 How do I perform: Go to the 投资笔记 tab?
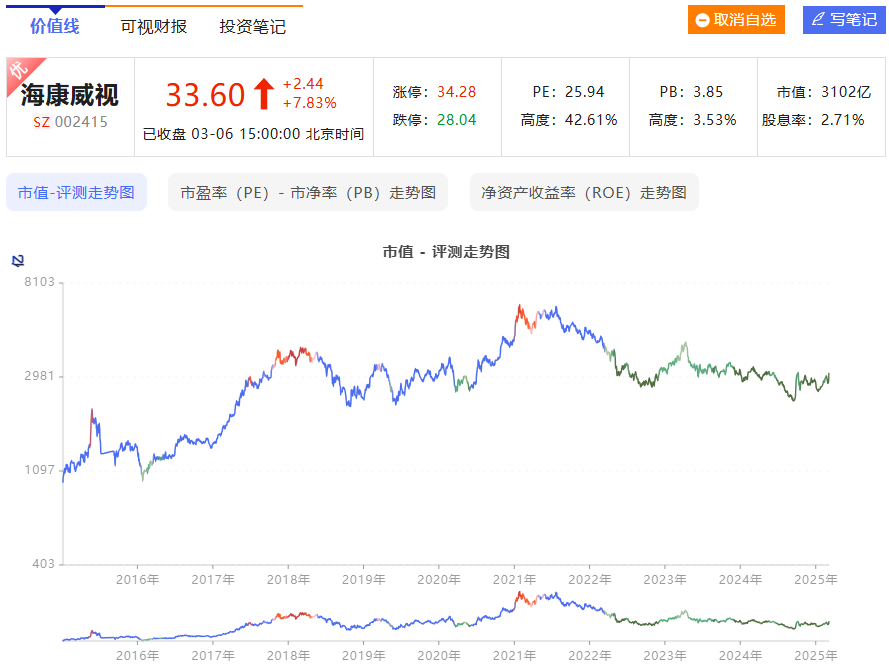pyautogui.click(x=253, y=27)
